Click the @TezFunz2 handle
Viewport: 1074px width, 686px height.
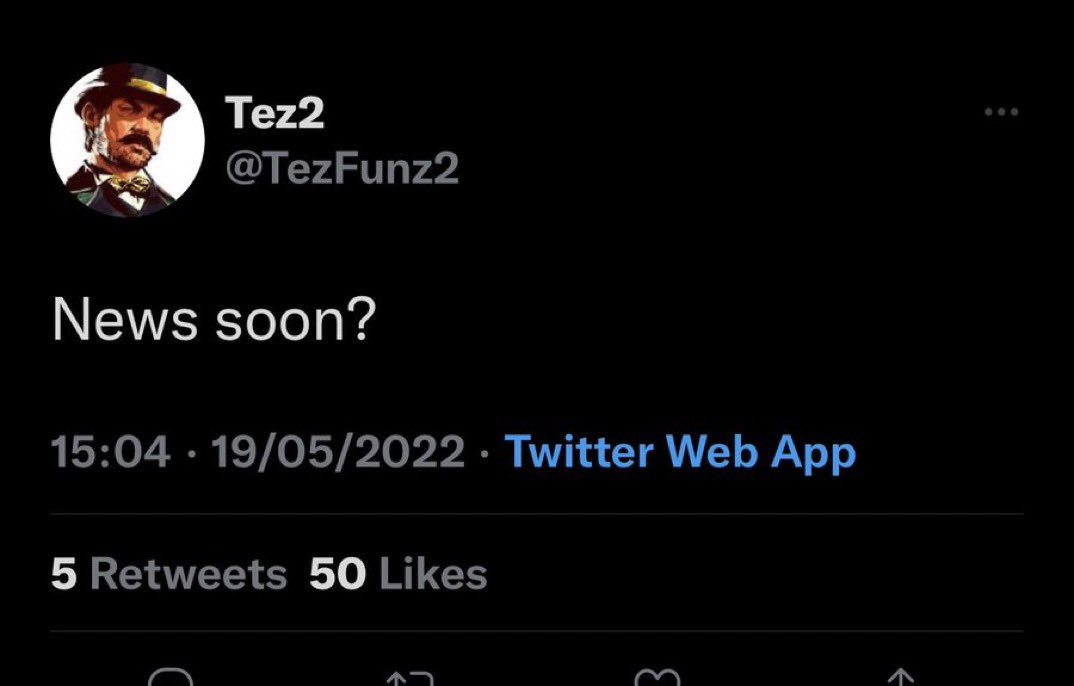(x=342, y=168)
